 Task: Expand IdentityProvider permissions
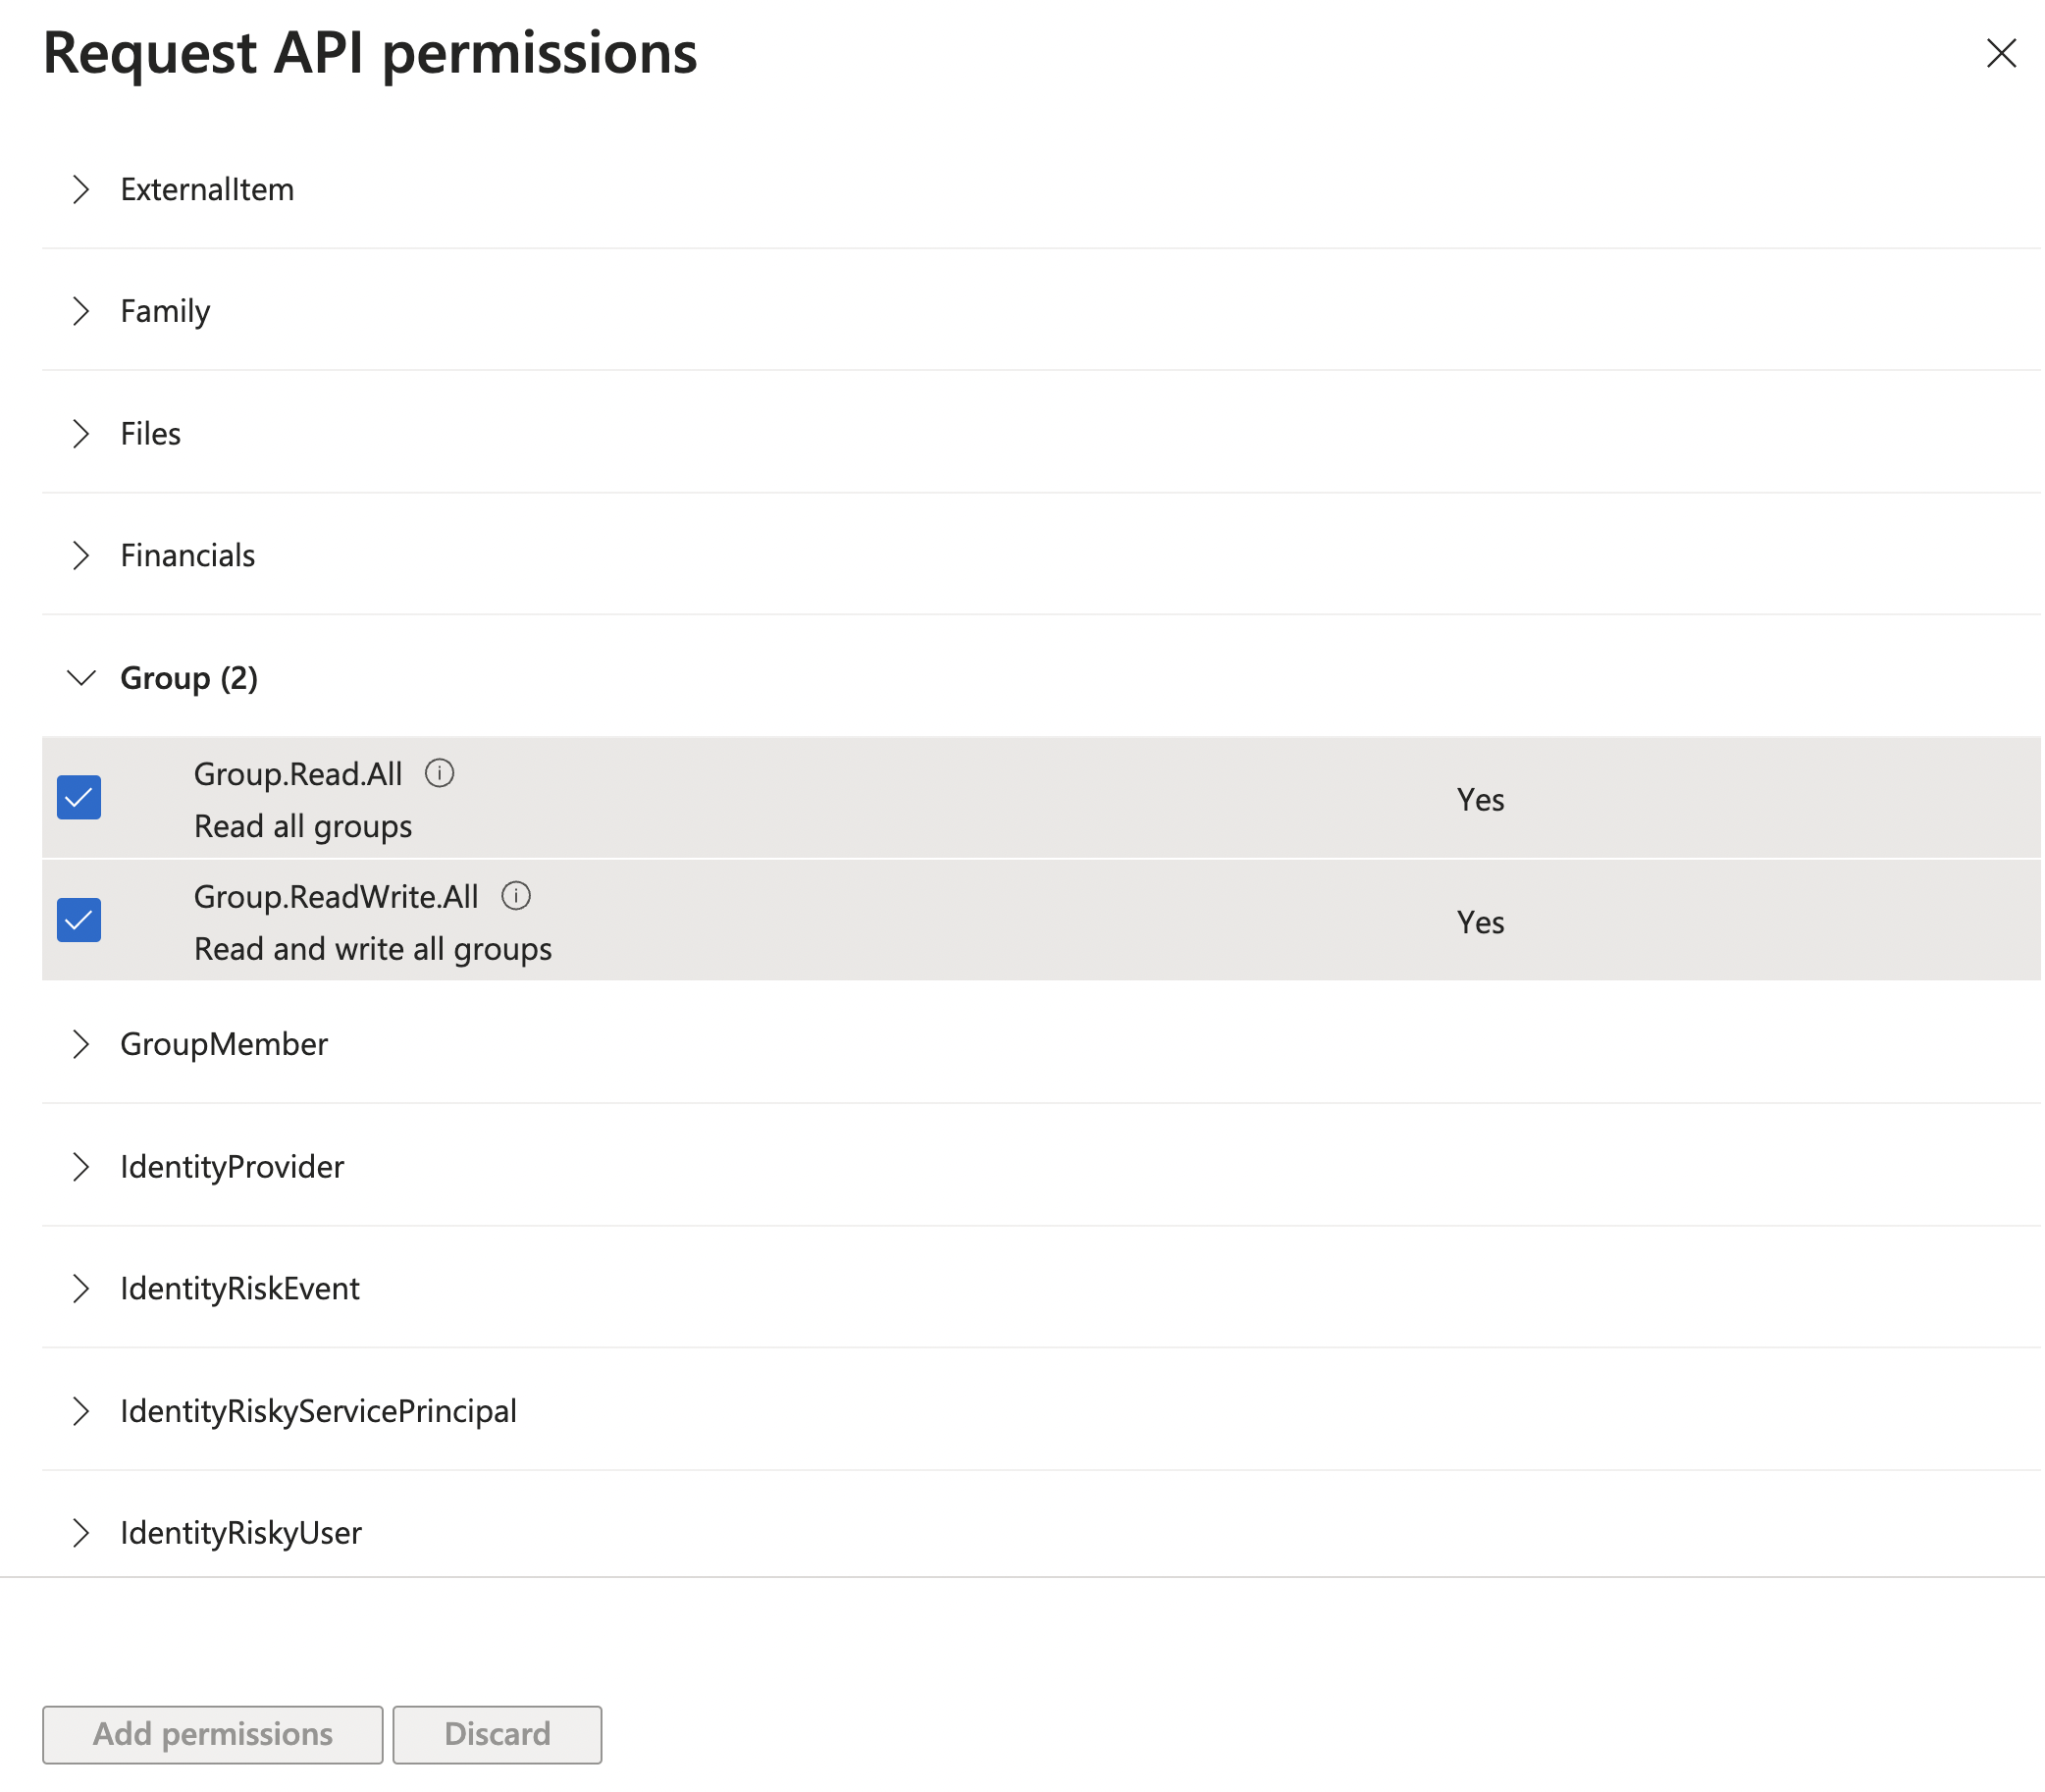(x=81, y=1166)
